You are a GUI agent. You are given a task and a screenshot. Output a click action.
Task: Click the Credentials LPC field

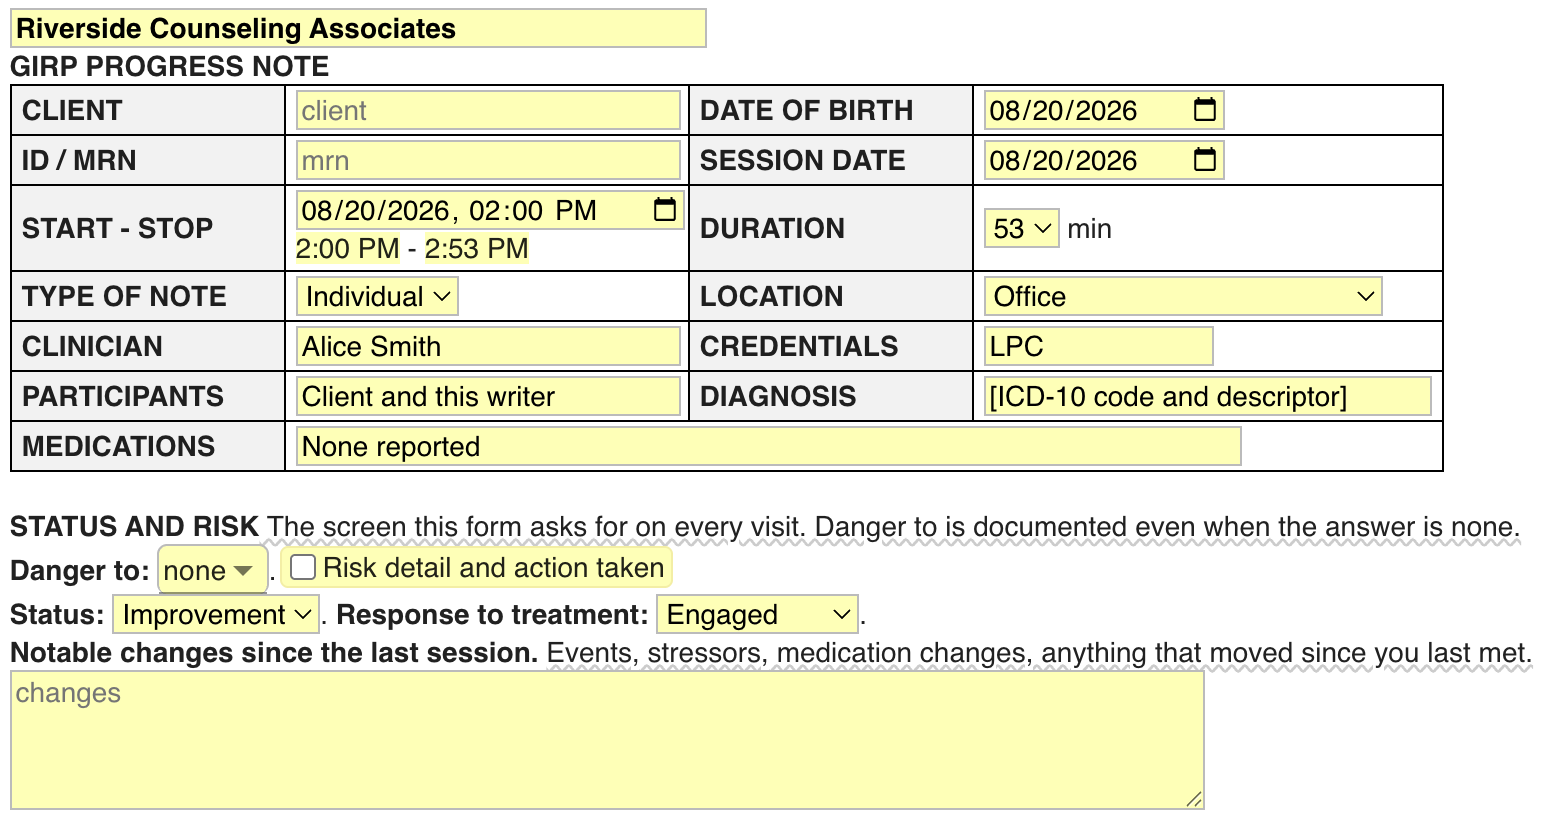pyautogui.click(x=1098, y=346)
